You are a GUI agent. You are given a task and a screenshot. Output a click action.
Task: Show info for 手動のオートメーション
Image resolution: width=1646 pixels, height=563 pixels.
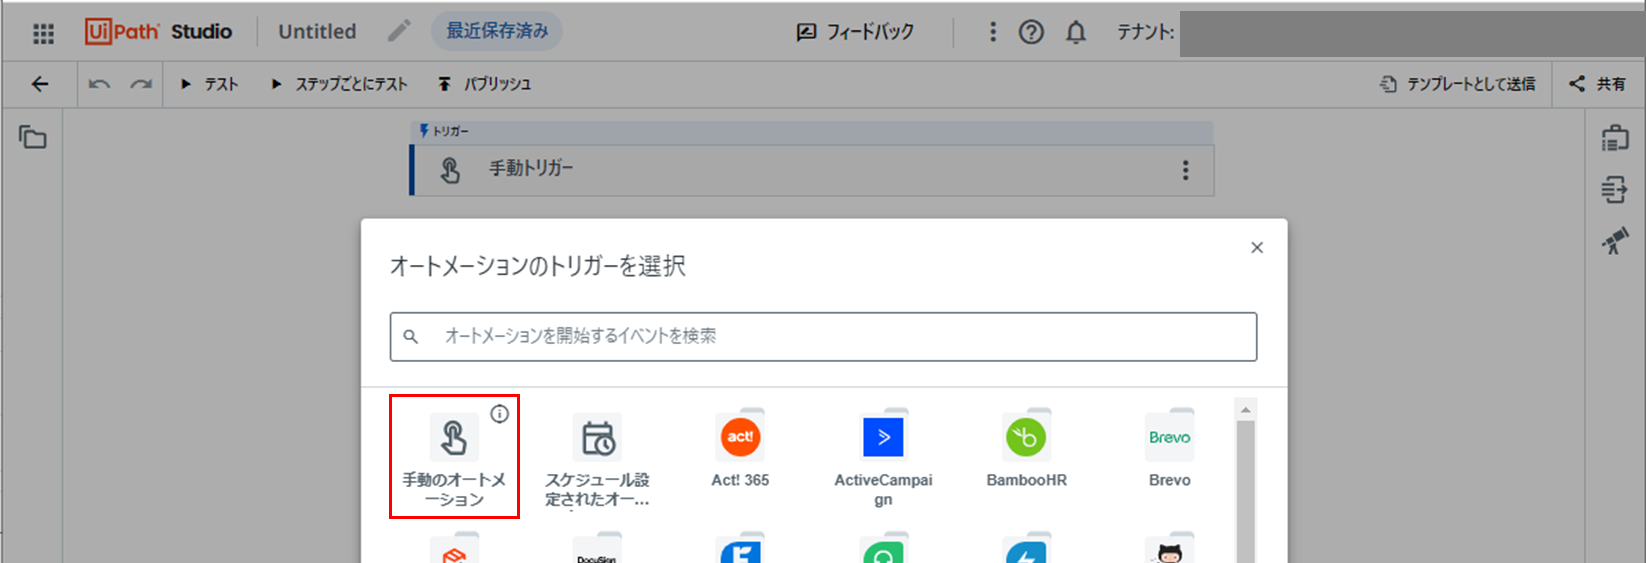tap(499, 413)
